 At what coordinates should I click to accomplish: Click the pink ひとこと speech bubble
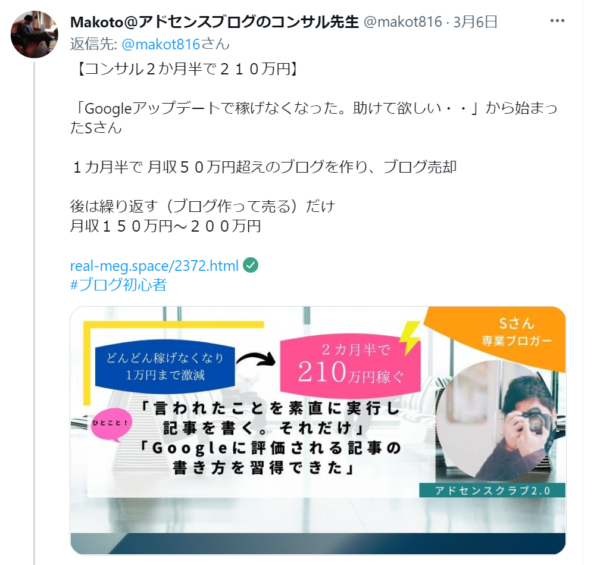[x=111, y=425]
